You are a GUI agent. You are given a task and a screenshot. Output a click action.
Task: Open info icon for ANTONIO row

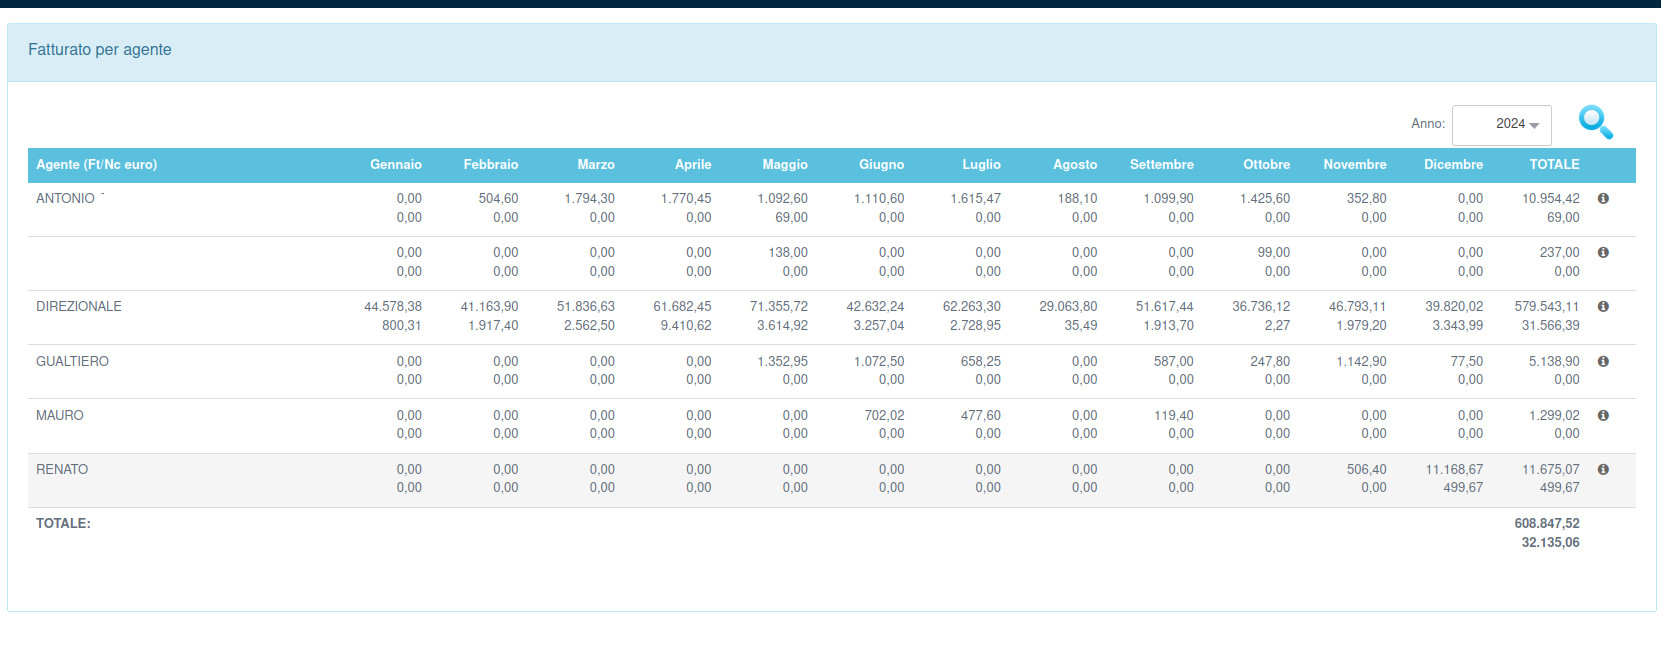[x=1603, y=199]
